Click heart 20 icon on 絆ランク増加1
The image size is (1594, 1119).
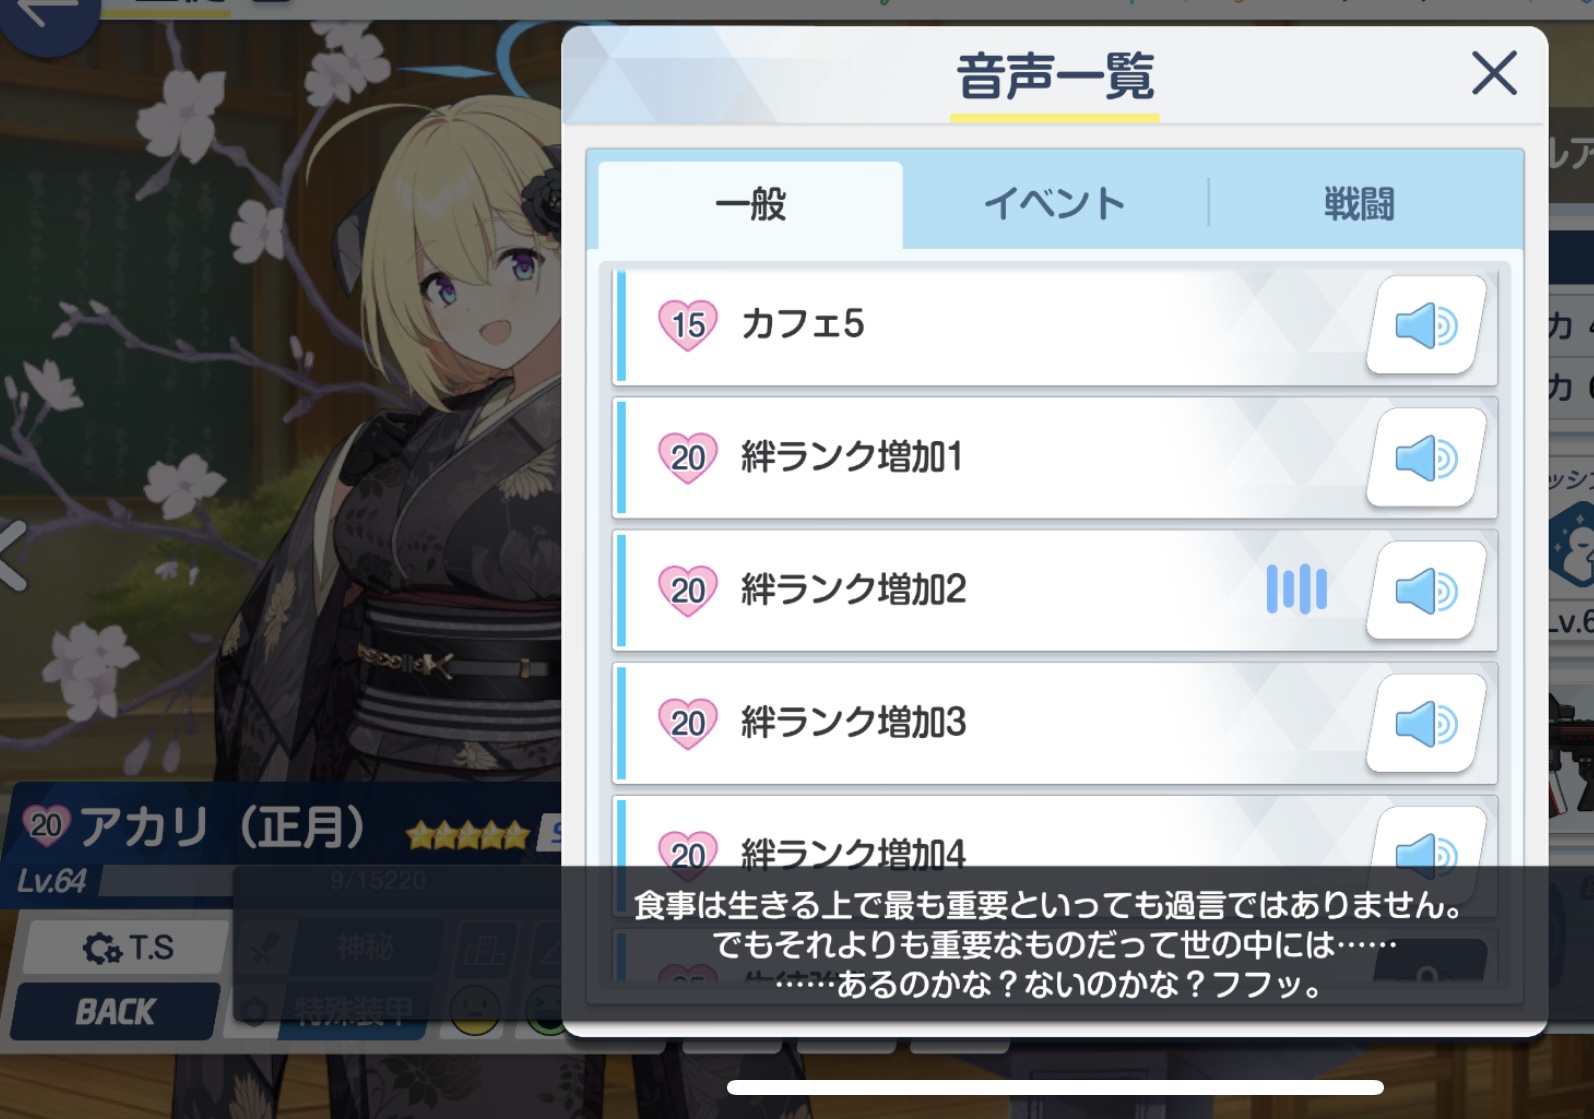click(688, 458)
